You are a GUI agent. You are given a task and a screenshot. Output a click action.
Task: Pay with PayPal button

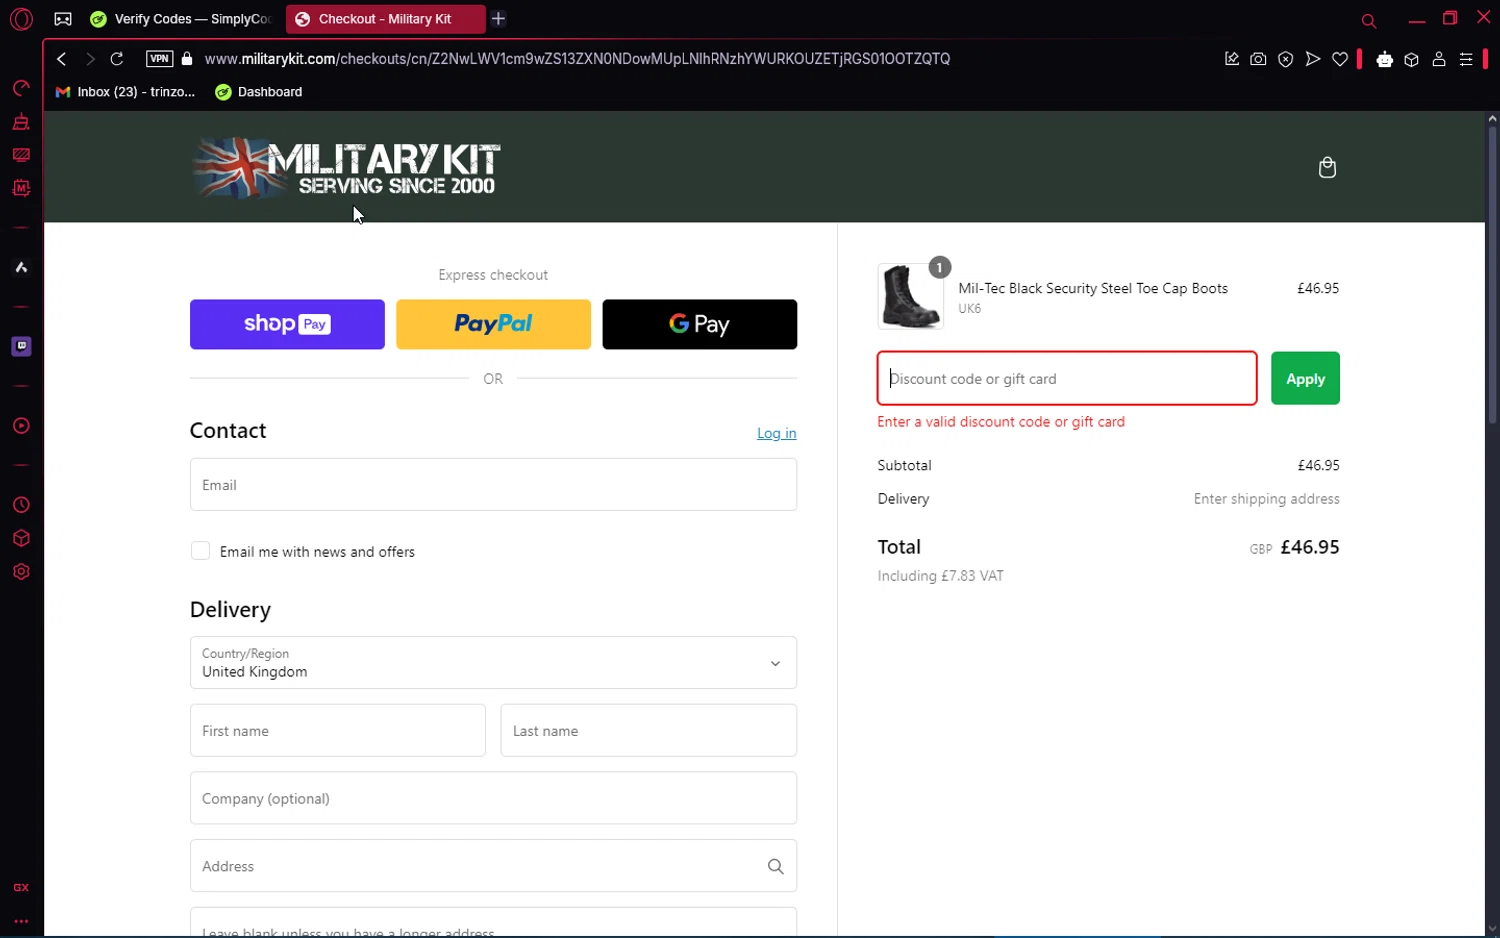(493, 324)
